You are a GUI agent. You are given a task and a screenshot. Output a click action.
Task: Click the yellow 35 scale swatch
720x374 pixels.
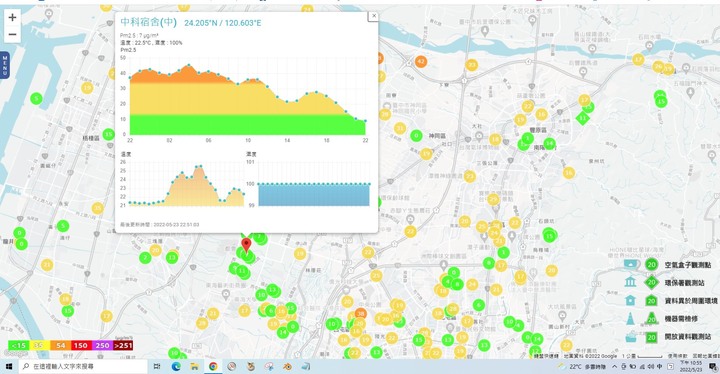pyautogui.click(x=39, y=346)
